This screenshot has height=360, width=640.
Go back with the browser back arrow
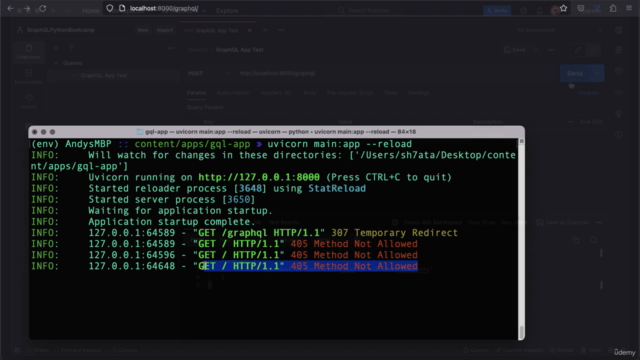click(x=11, y=8)
